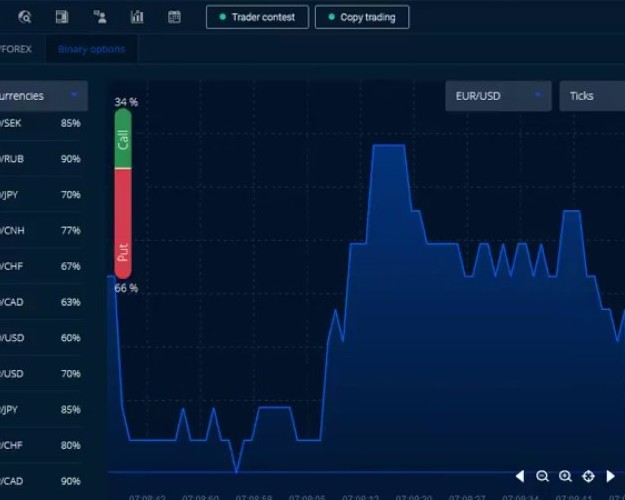The image size is (625, 500).
Task: Open the bar chart statistics icon
Action: (137, 17)
